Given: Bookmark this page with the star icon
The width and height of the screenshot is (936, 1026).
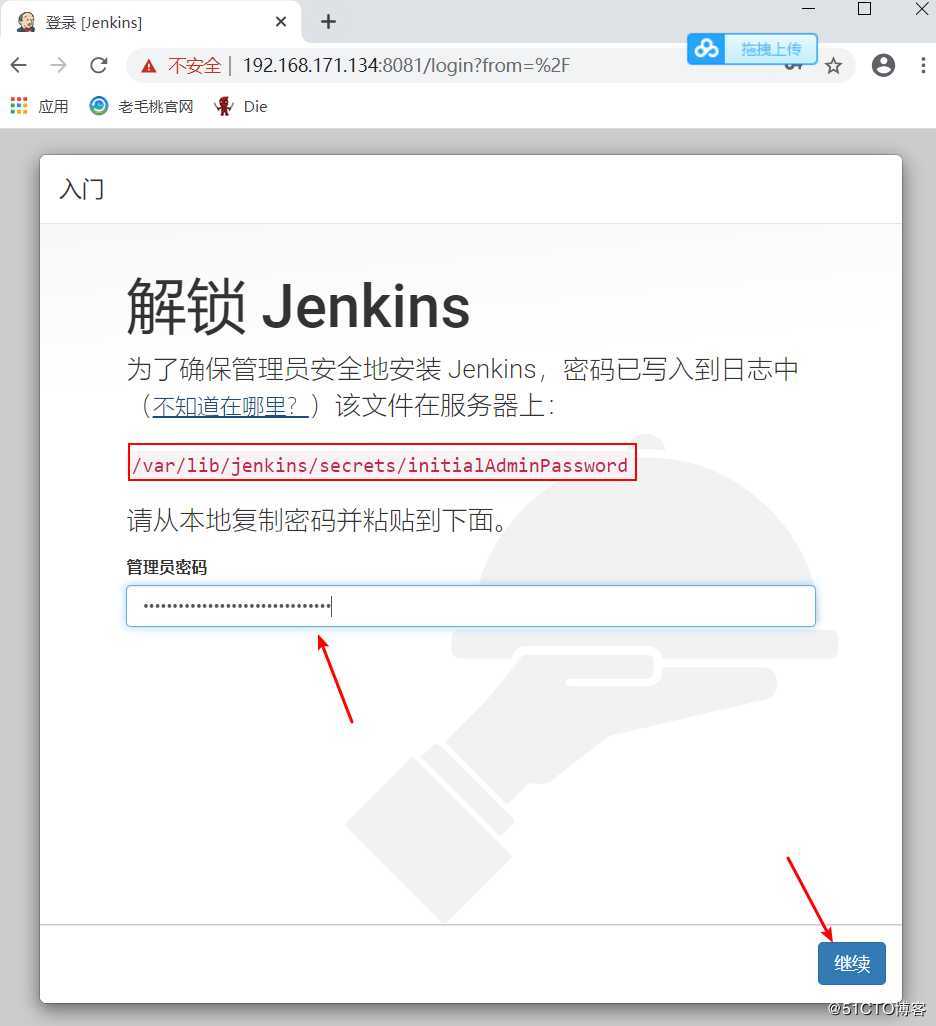Looking at the screenshot, I should [x=833, y=65].
